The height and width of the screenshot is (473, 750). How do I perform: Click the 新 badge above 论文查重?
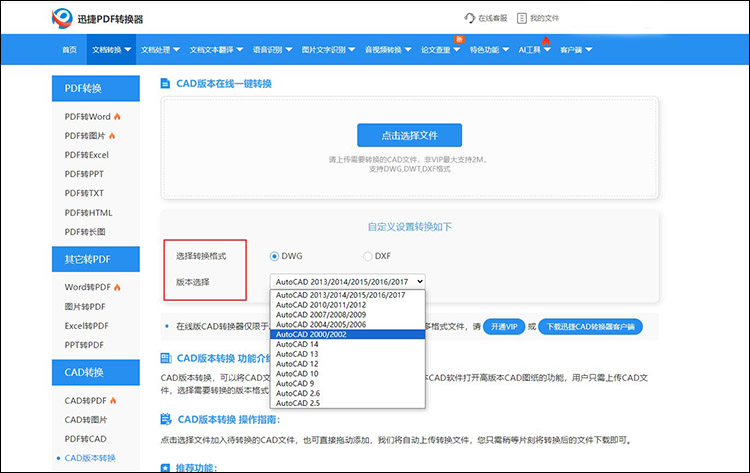459,39
